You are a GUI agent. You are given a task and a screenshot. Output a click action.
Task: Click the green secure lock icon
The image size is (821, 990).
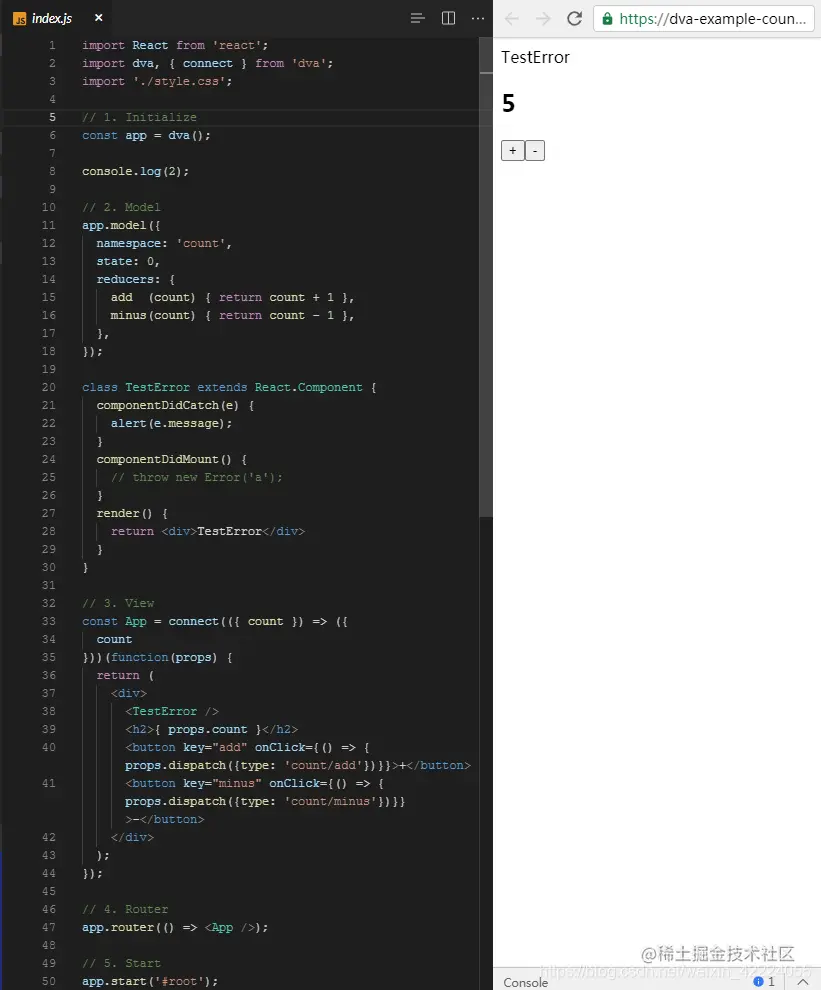[x=607, y=19]
